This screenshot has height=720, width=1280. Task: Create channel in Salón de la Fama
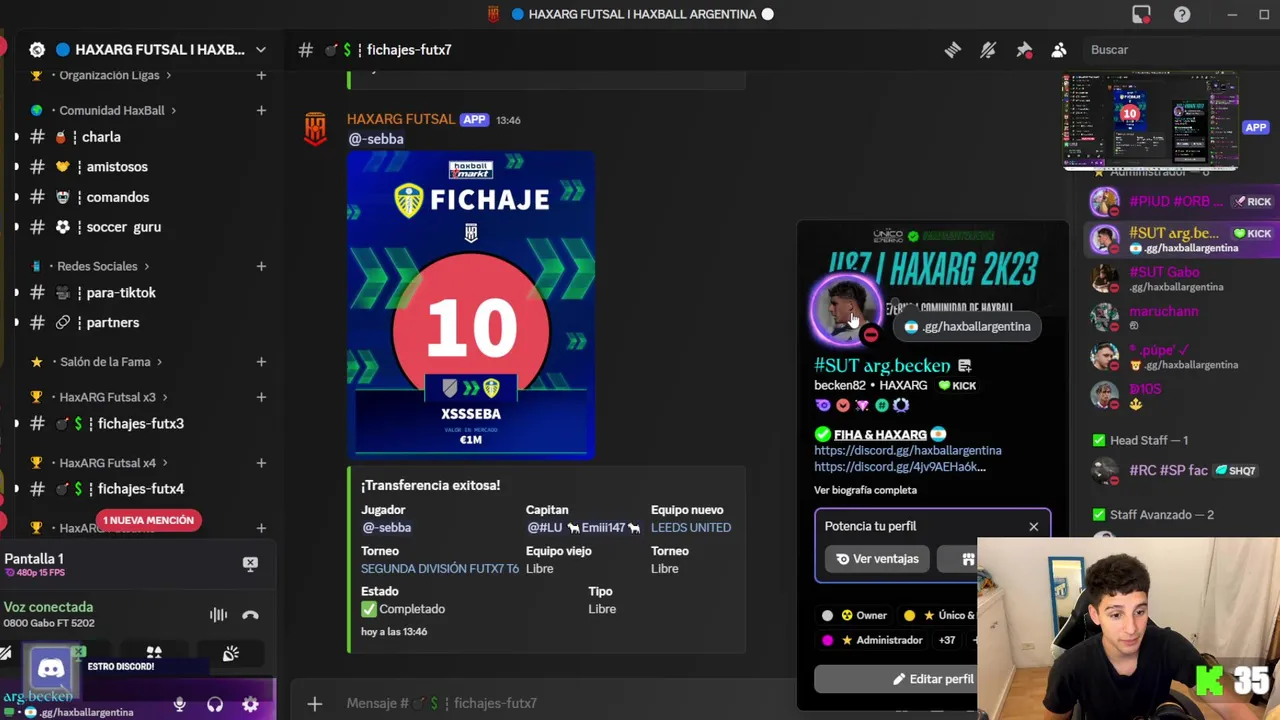pos(261,362)
